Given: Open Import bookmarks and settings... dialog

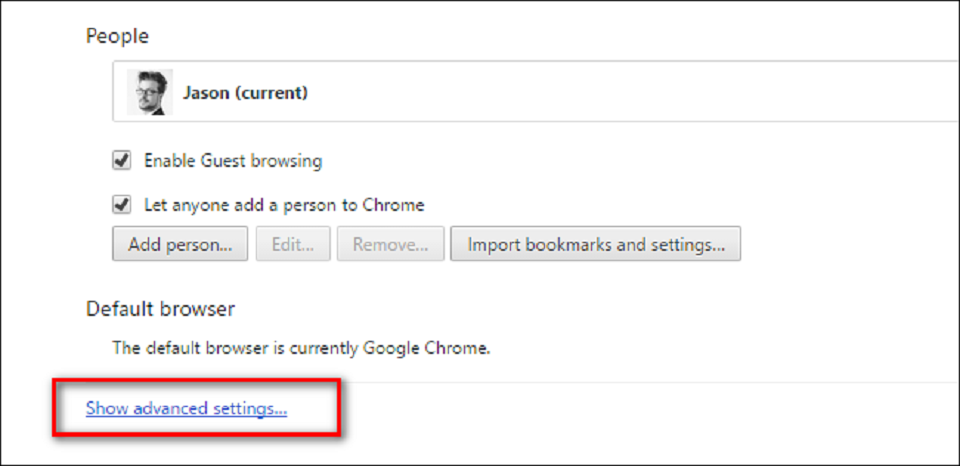Looking at the screenshot, I should tap(595, 244).
